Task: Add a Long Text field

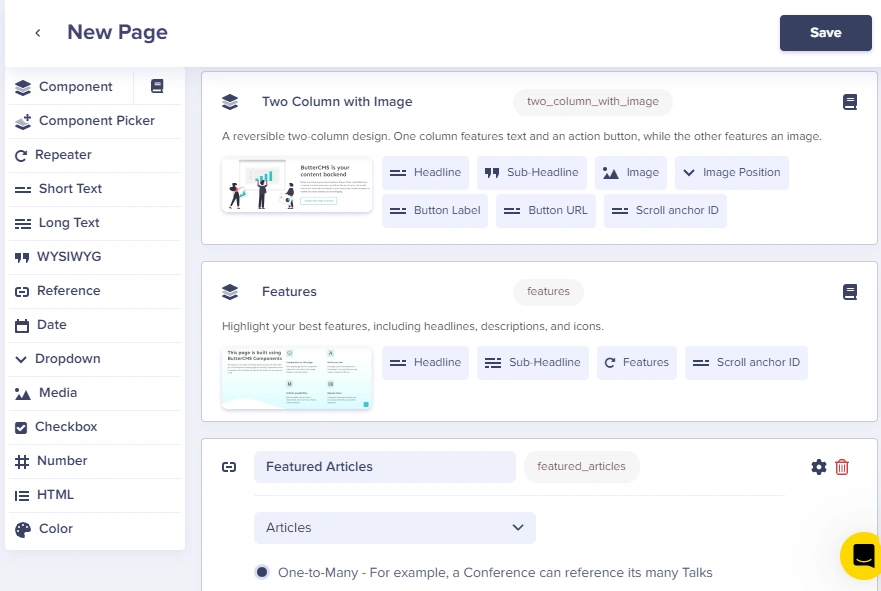Action: tap(95, 223)
